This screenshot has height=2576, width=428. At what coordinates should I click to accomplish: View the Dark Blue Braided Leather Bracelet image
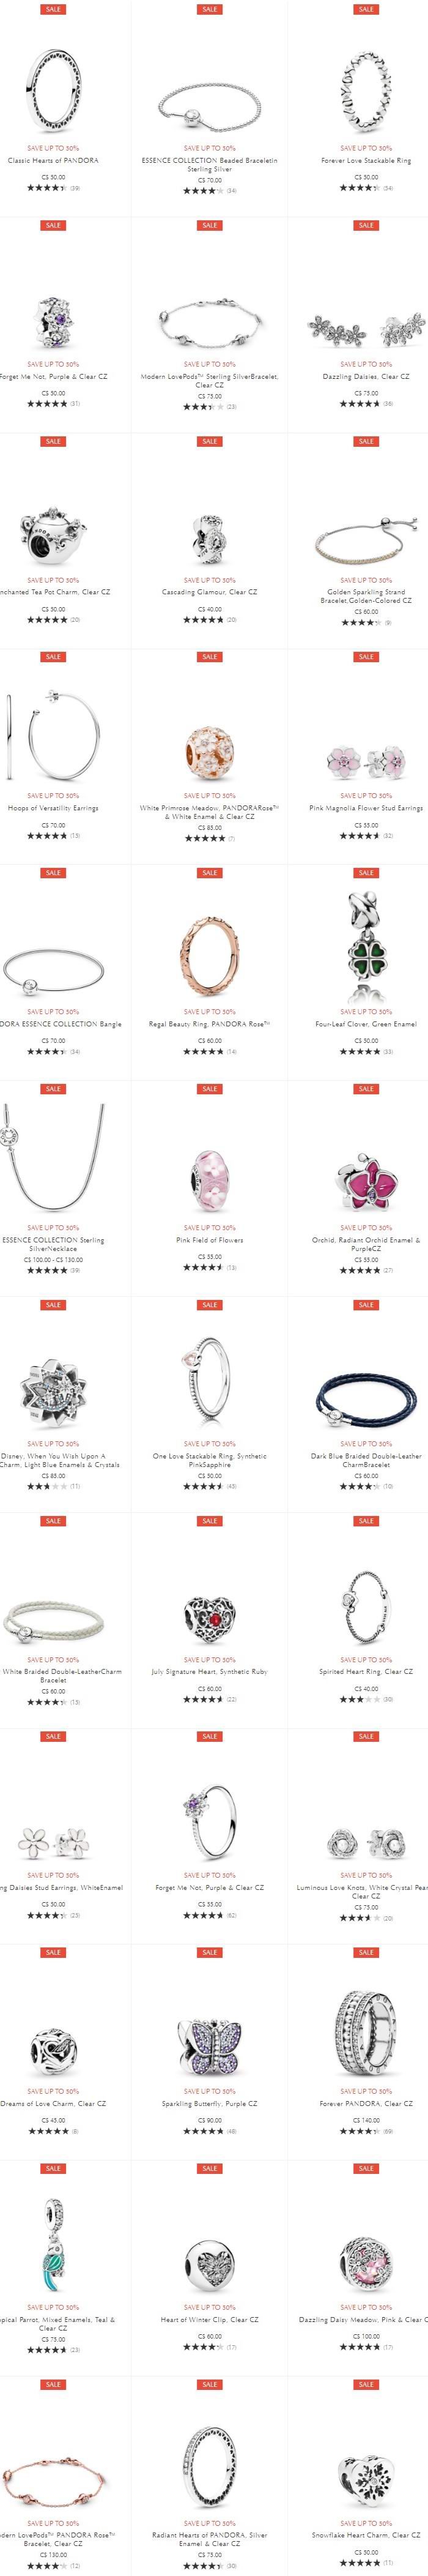coord(366,1403)
